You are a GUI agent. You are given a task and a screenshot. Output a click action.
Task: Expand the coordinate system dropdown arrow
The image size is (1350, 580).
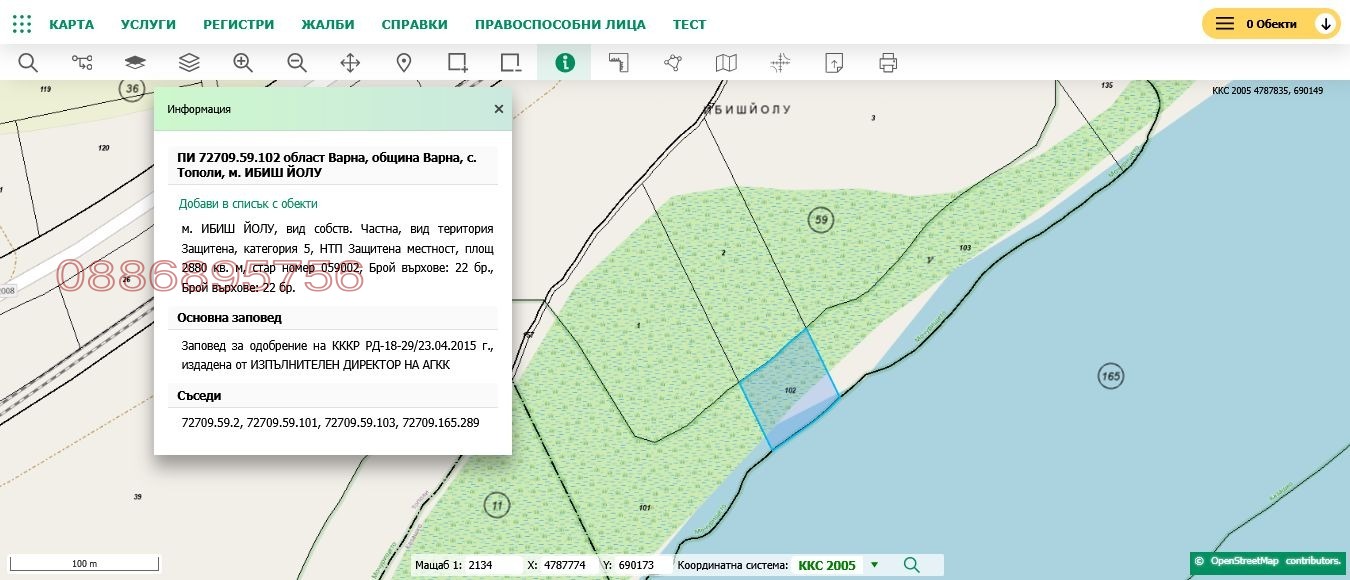874,565
